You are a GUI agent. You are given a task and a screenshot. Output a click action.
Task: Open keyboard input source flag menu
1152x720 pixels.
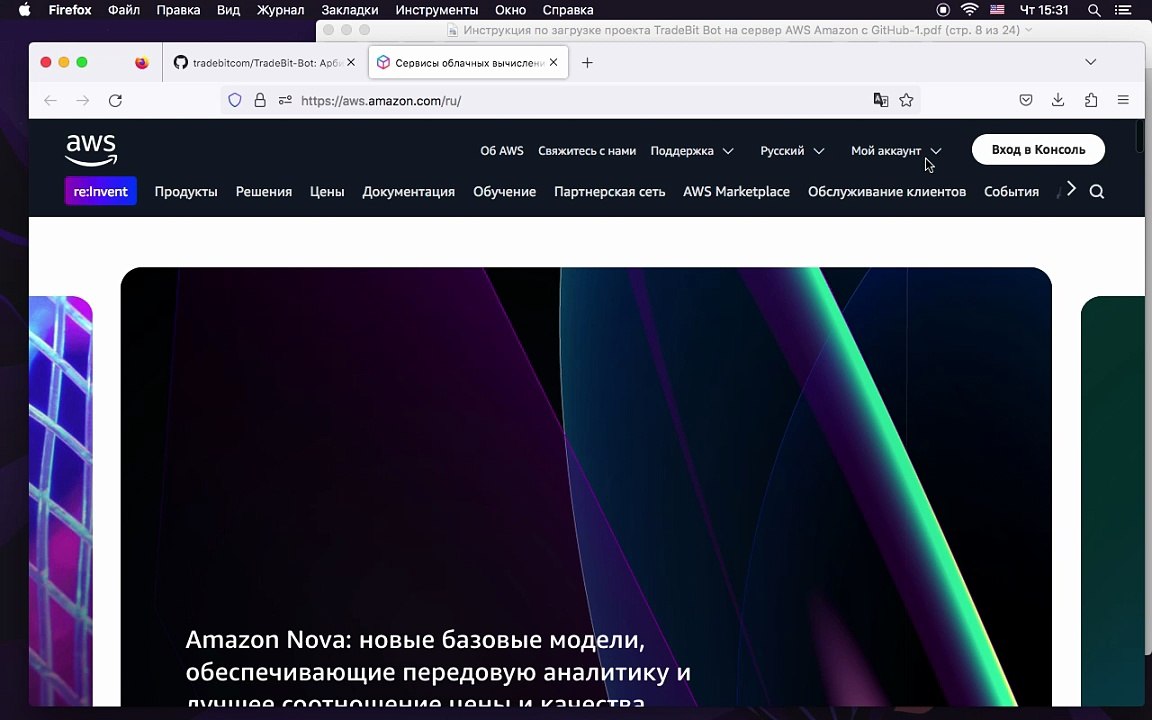tap(997, 10)
